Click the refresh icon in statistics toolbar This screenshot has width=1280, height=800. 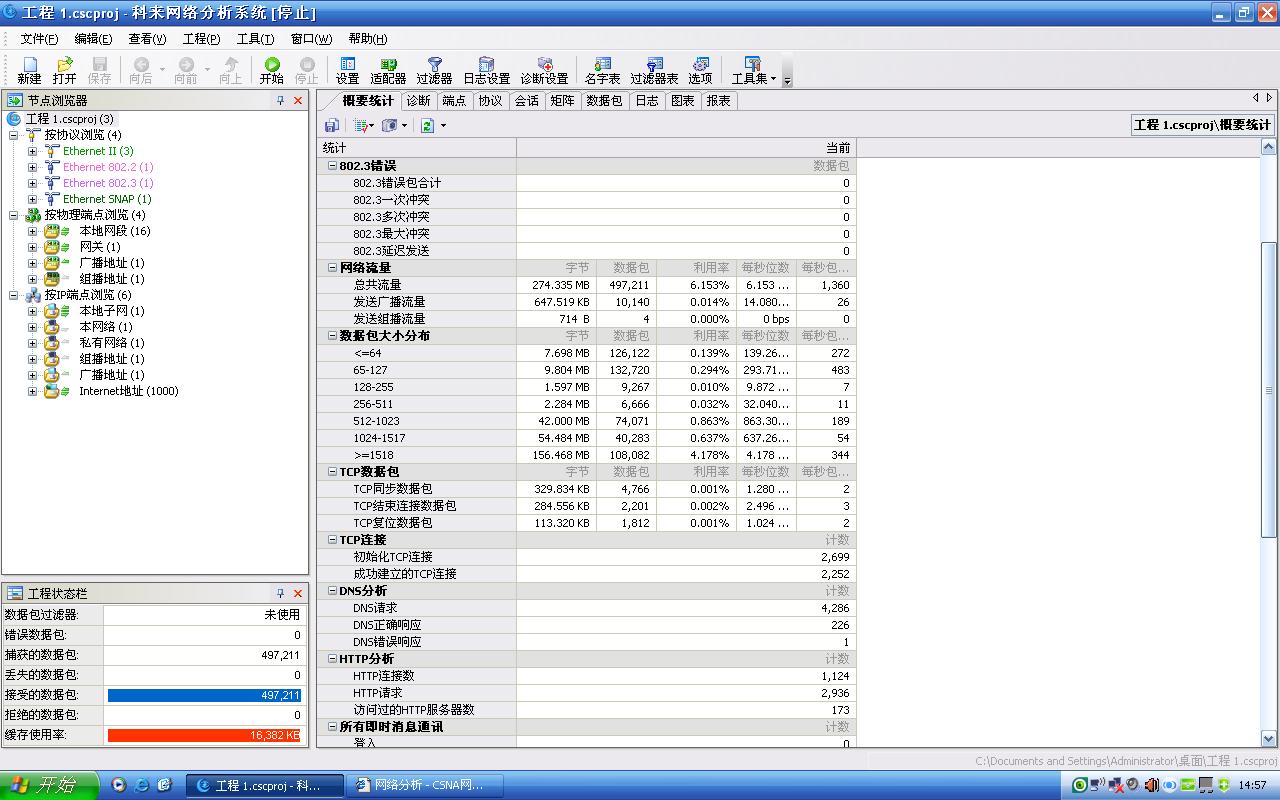tap(427, 125)
